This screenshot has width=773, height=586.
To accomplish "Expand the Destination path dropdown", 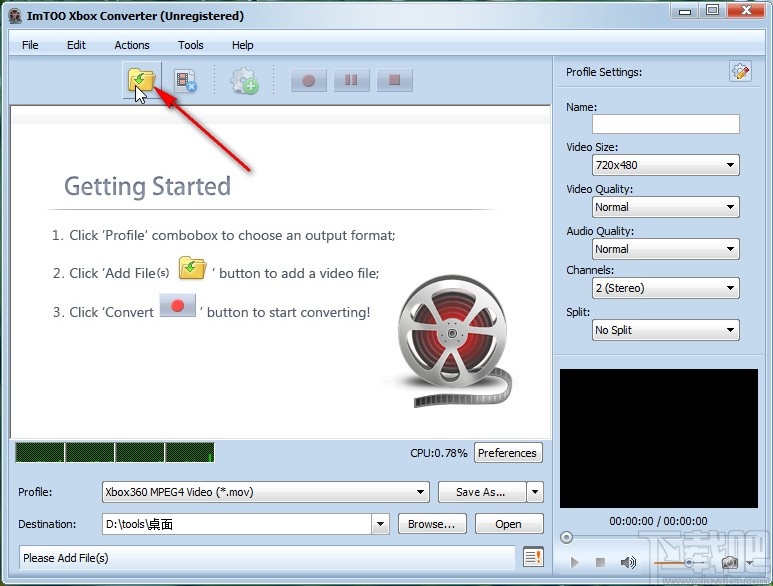I will pyautogui.click(x=380, y=524).
